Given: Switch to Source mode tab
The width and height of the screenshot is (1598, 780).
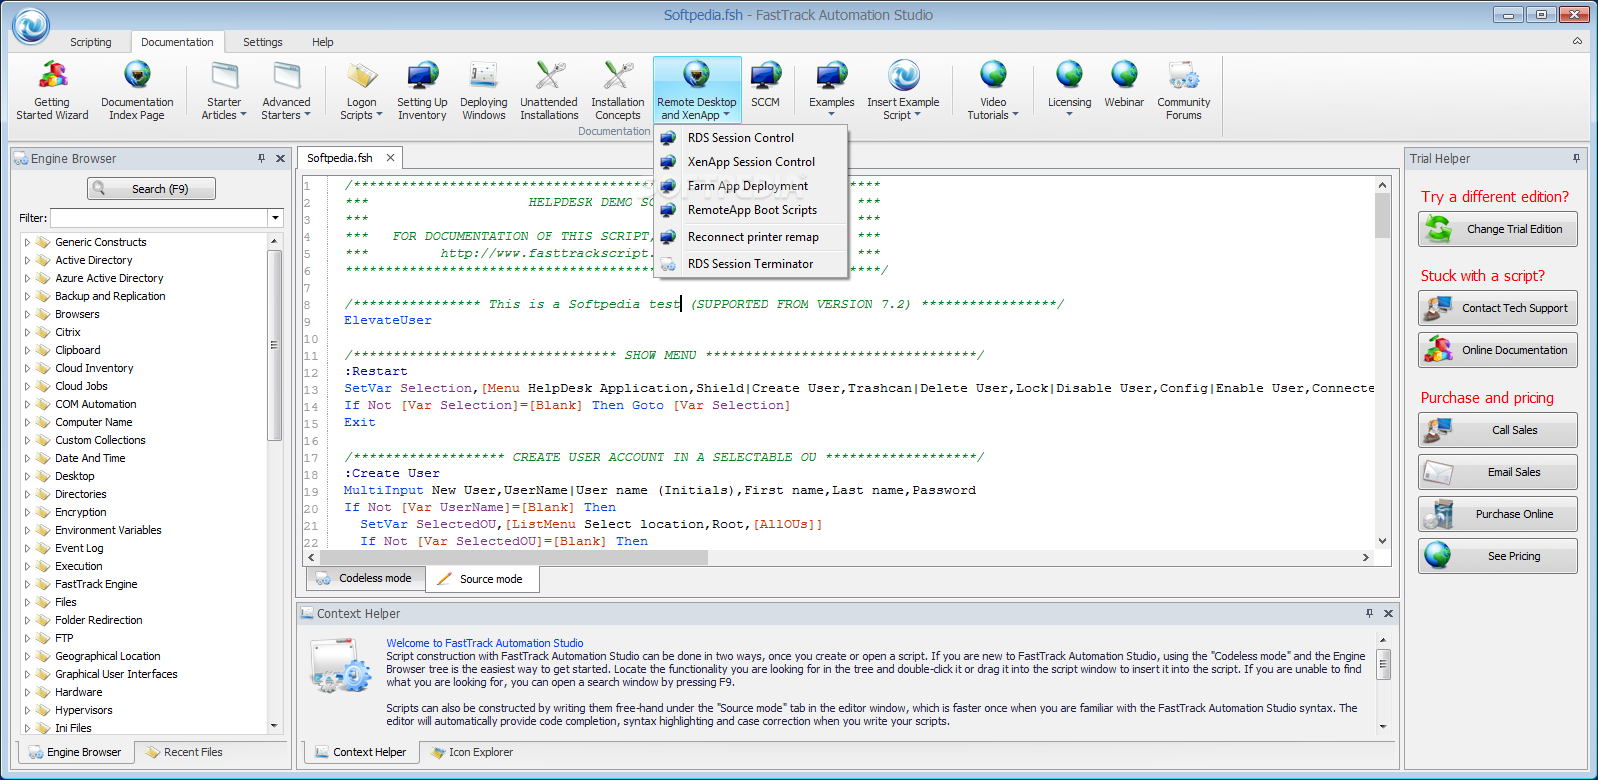Looking at the screenshot, I should pos(482,579).
